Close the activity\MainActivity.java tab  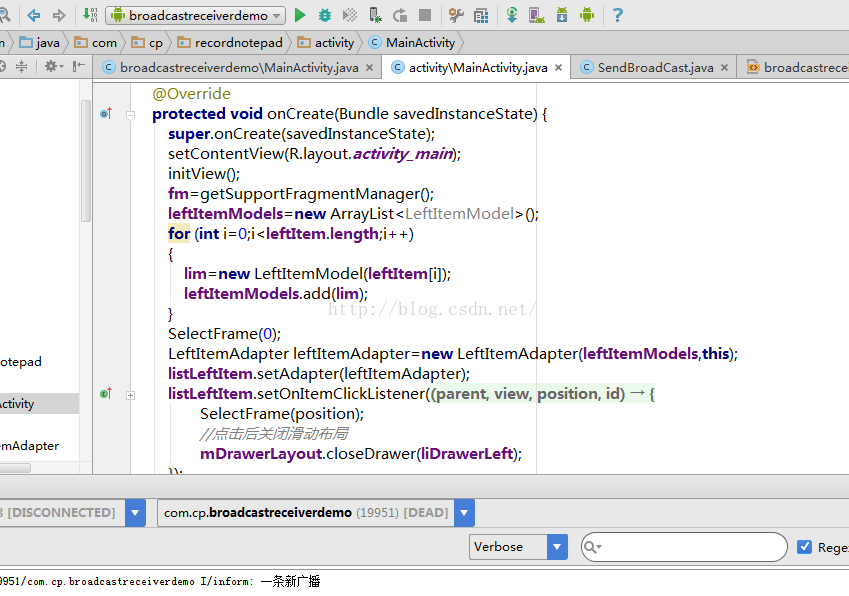pos(558,68)
